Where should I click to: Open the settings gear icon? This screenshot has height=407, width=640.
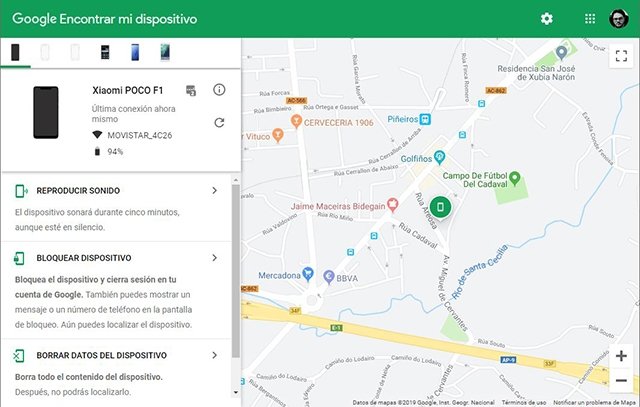pos(547,19)
